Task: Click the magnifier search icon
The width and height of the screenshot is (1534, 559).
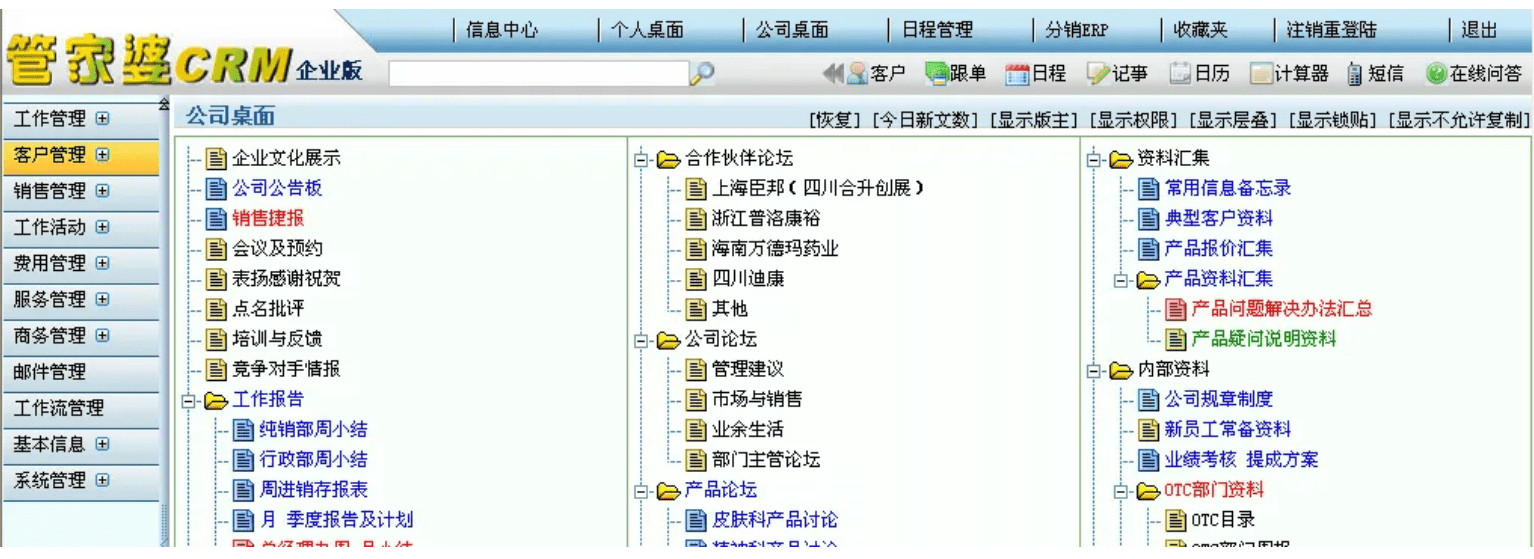Action: (x=702, y=73)
